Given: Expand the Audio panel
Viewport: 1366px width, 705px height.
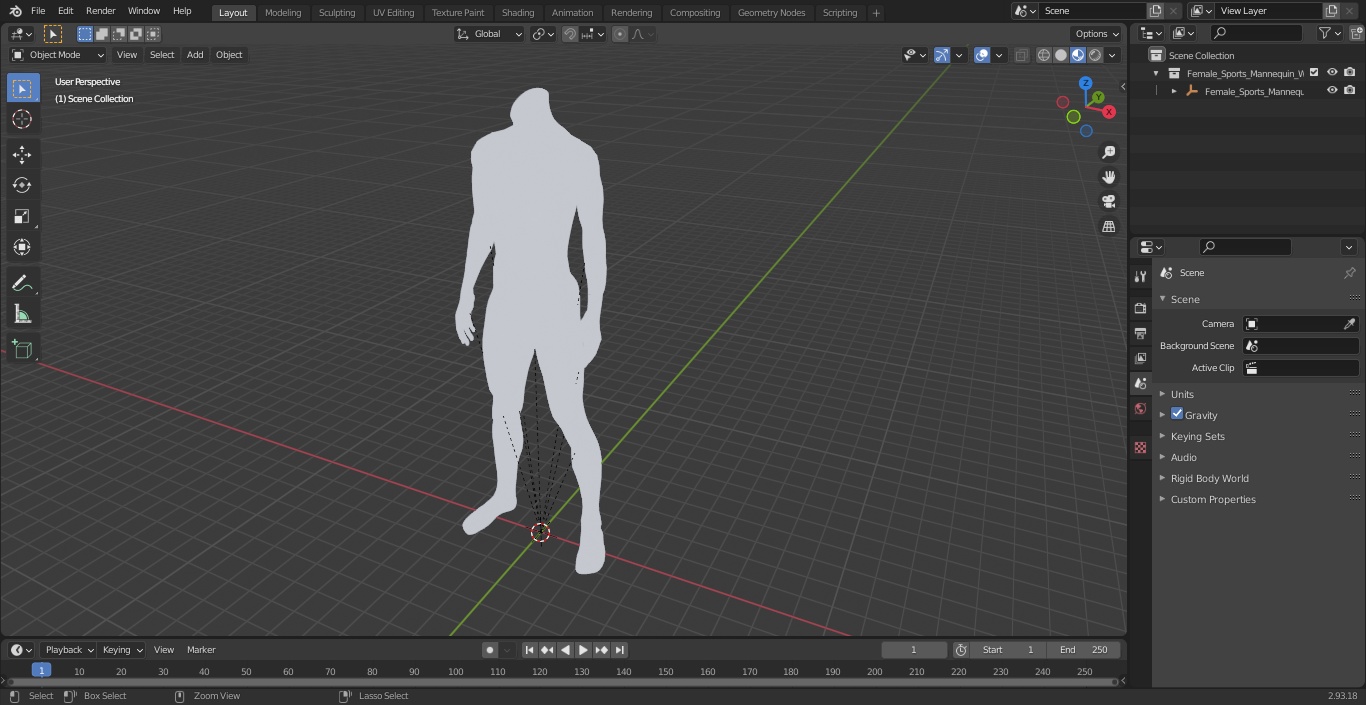Looking at the screenshot, I should [x=1184, y=457].
